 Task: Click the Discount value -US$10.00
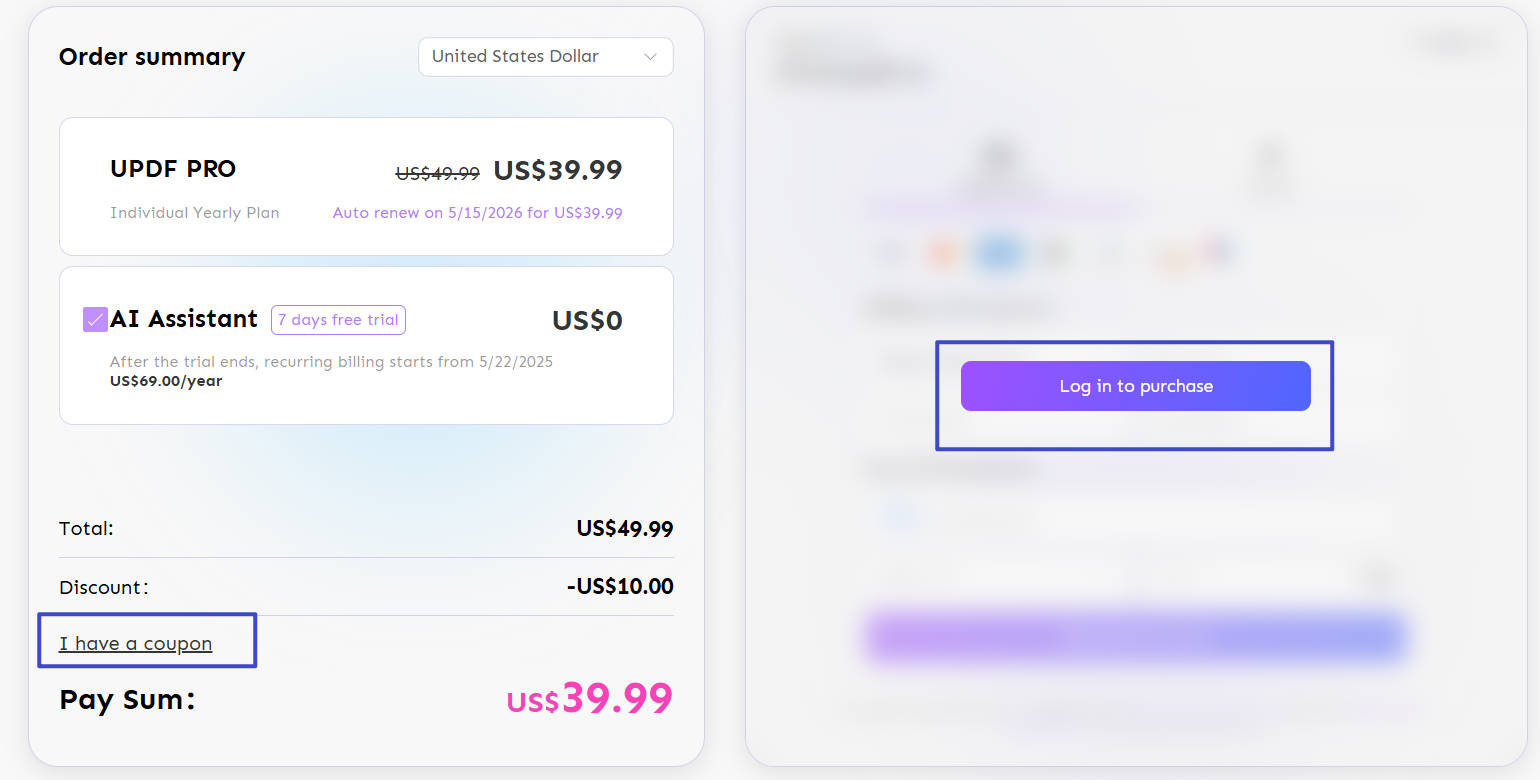pyautogui.click(x=619, y=587)
